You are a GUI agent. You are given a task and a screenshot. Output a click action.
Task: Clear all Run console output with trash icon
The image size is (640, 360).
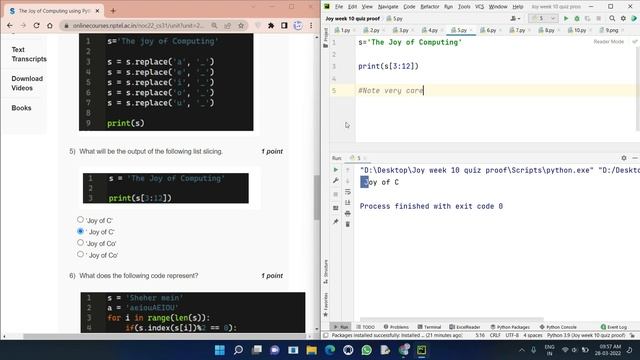(348, 224)
